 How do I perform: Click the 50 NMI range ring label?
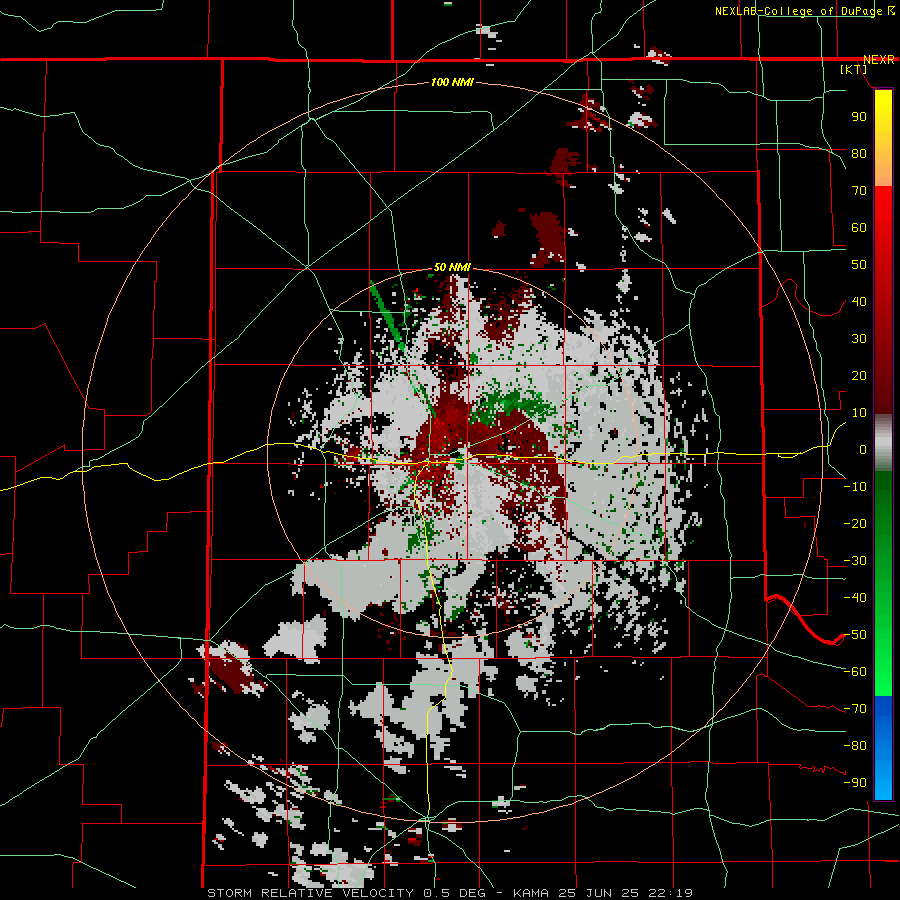(x=452, y=267)
